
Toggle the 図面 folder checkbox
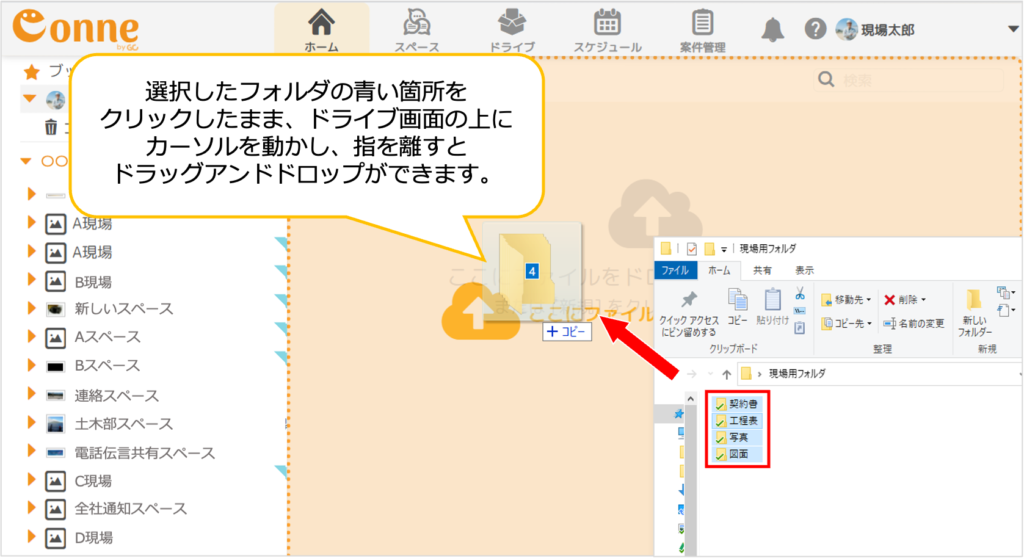click(x=721, y=455)
